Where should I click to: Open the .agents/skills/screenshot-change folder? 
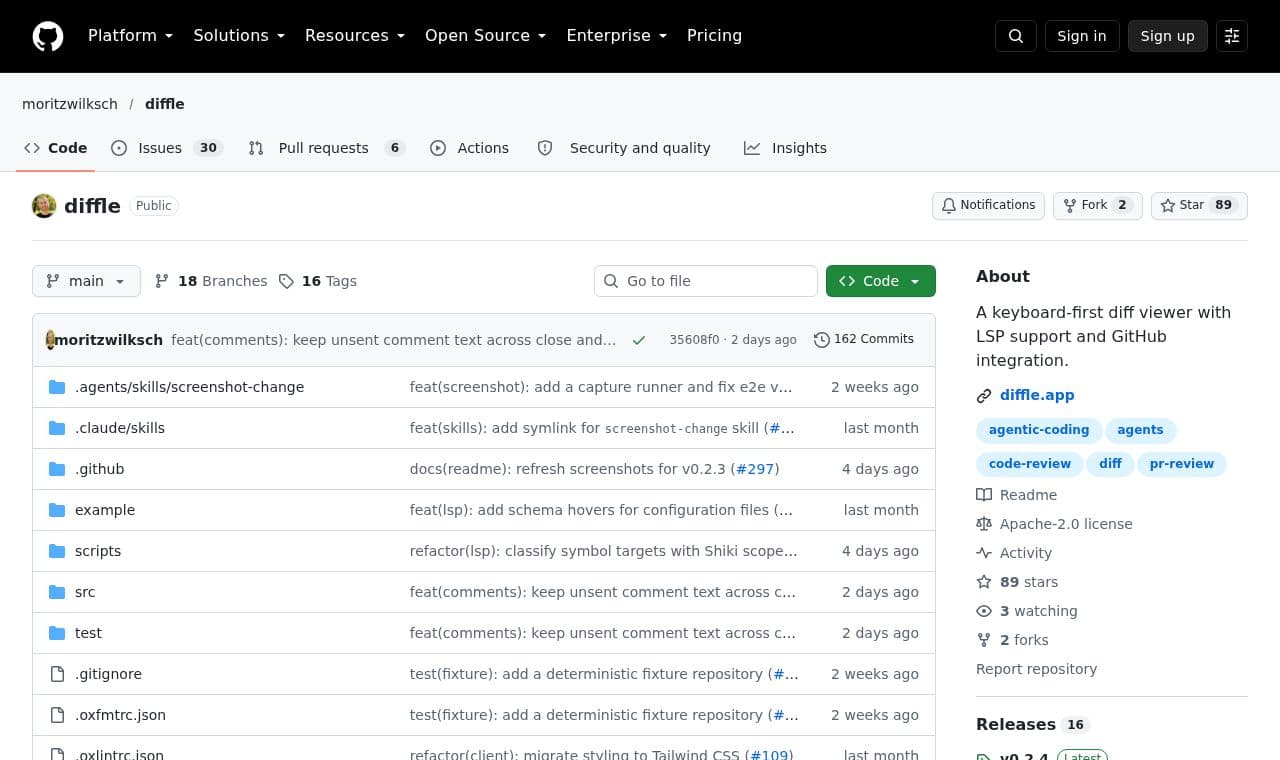[189, 387]
